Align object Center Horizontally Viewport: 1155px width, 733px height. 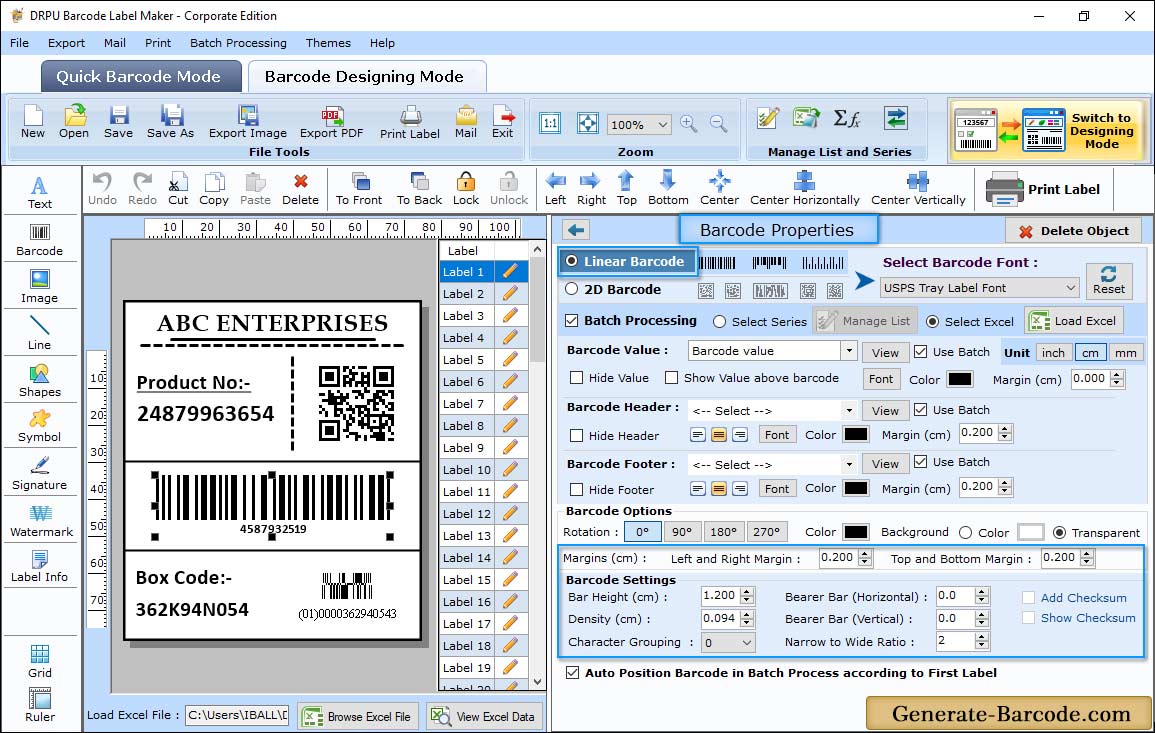click(804, 189)
